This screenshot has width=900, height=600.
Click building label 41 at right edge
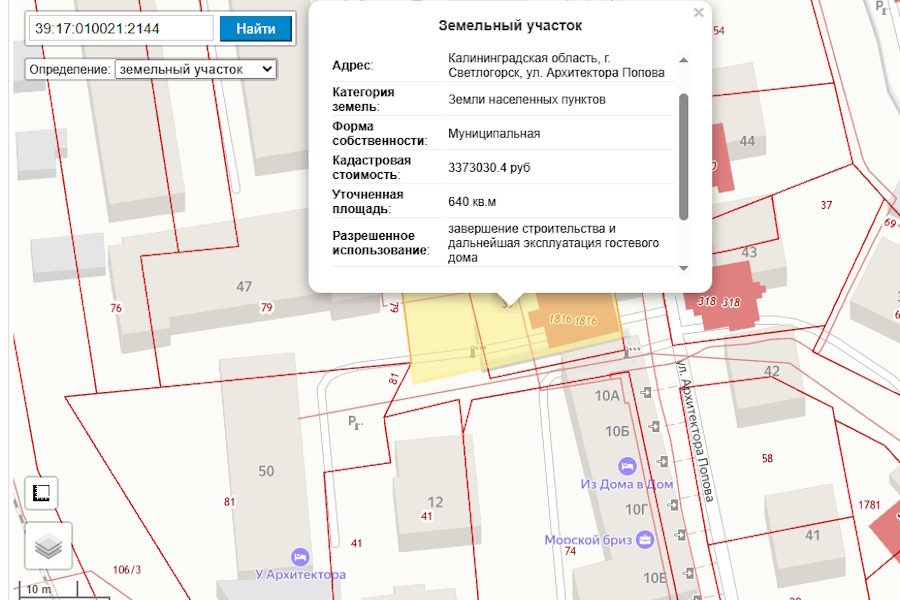[812, 536]
